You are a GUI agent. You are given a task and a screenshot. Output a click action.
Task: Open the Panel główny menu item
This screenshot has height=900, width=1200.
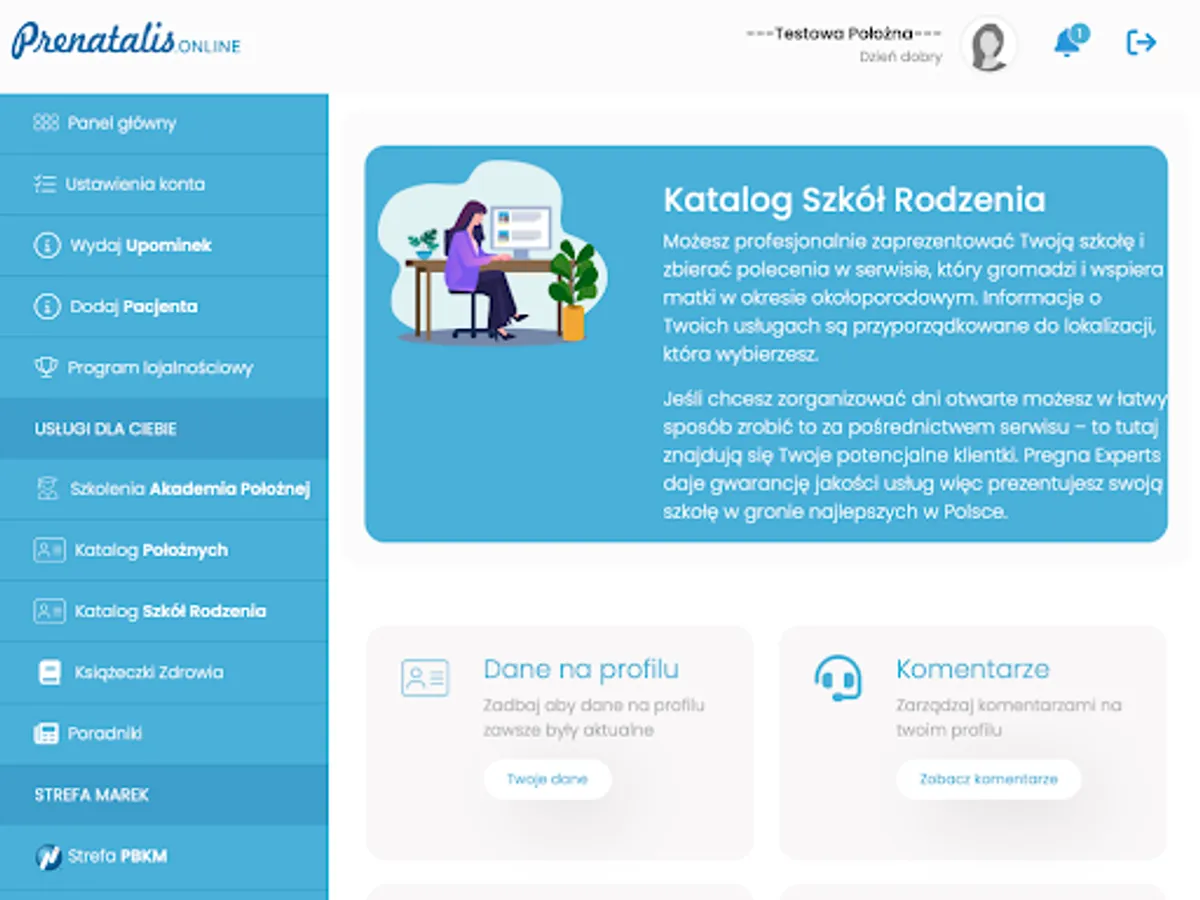(x=164, y=124)
